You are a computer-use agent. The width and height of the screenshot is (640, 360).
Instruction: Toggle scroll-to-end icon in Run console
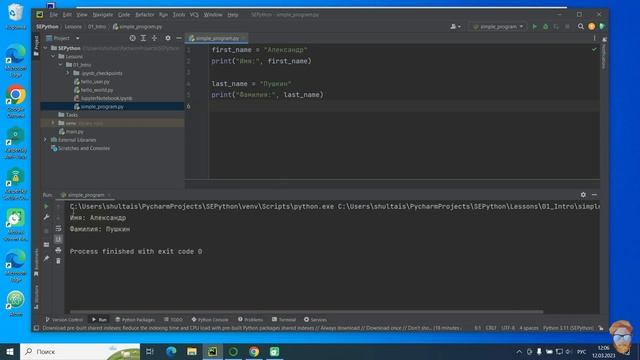tap(58, 239)
